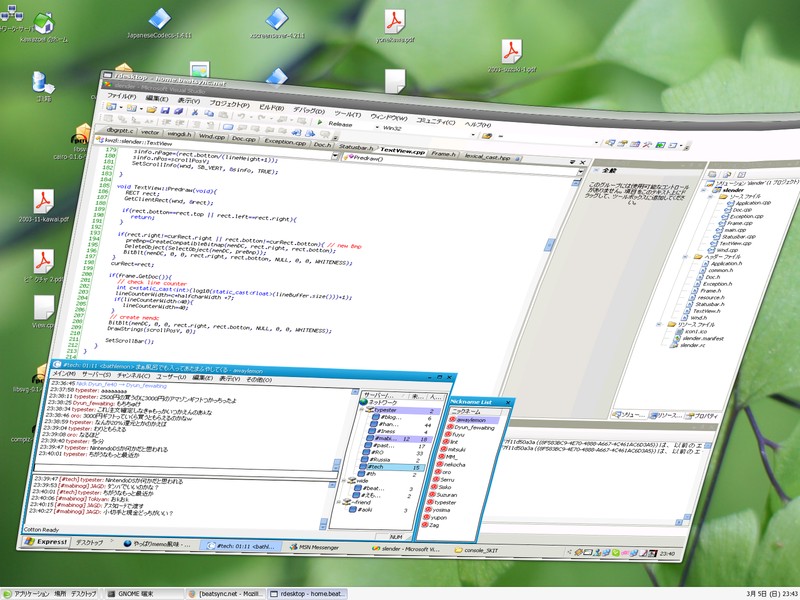Switch to the Statusbar.h editor tab
The width and height of the screenshot is (800, 600).
point(356,147)
